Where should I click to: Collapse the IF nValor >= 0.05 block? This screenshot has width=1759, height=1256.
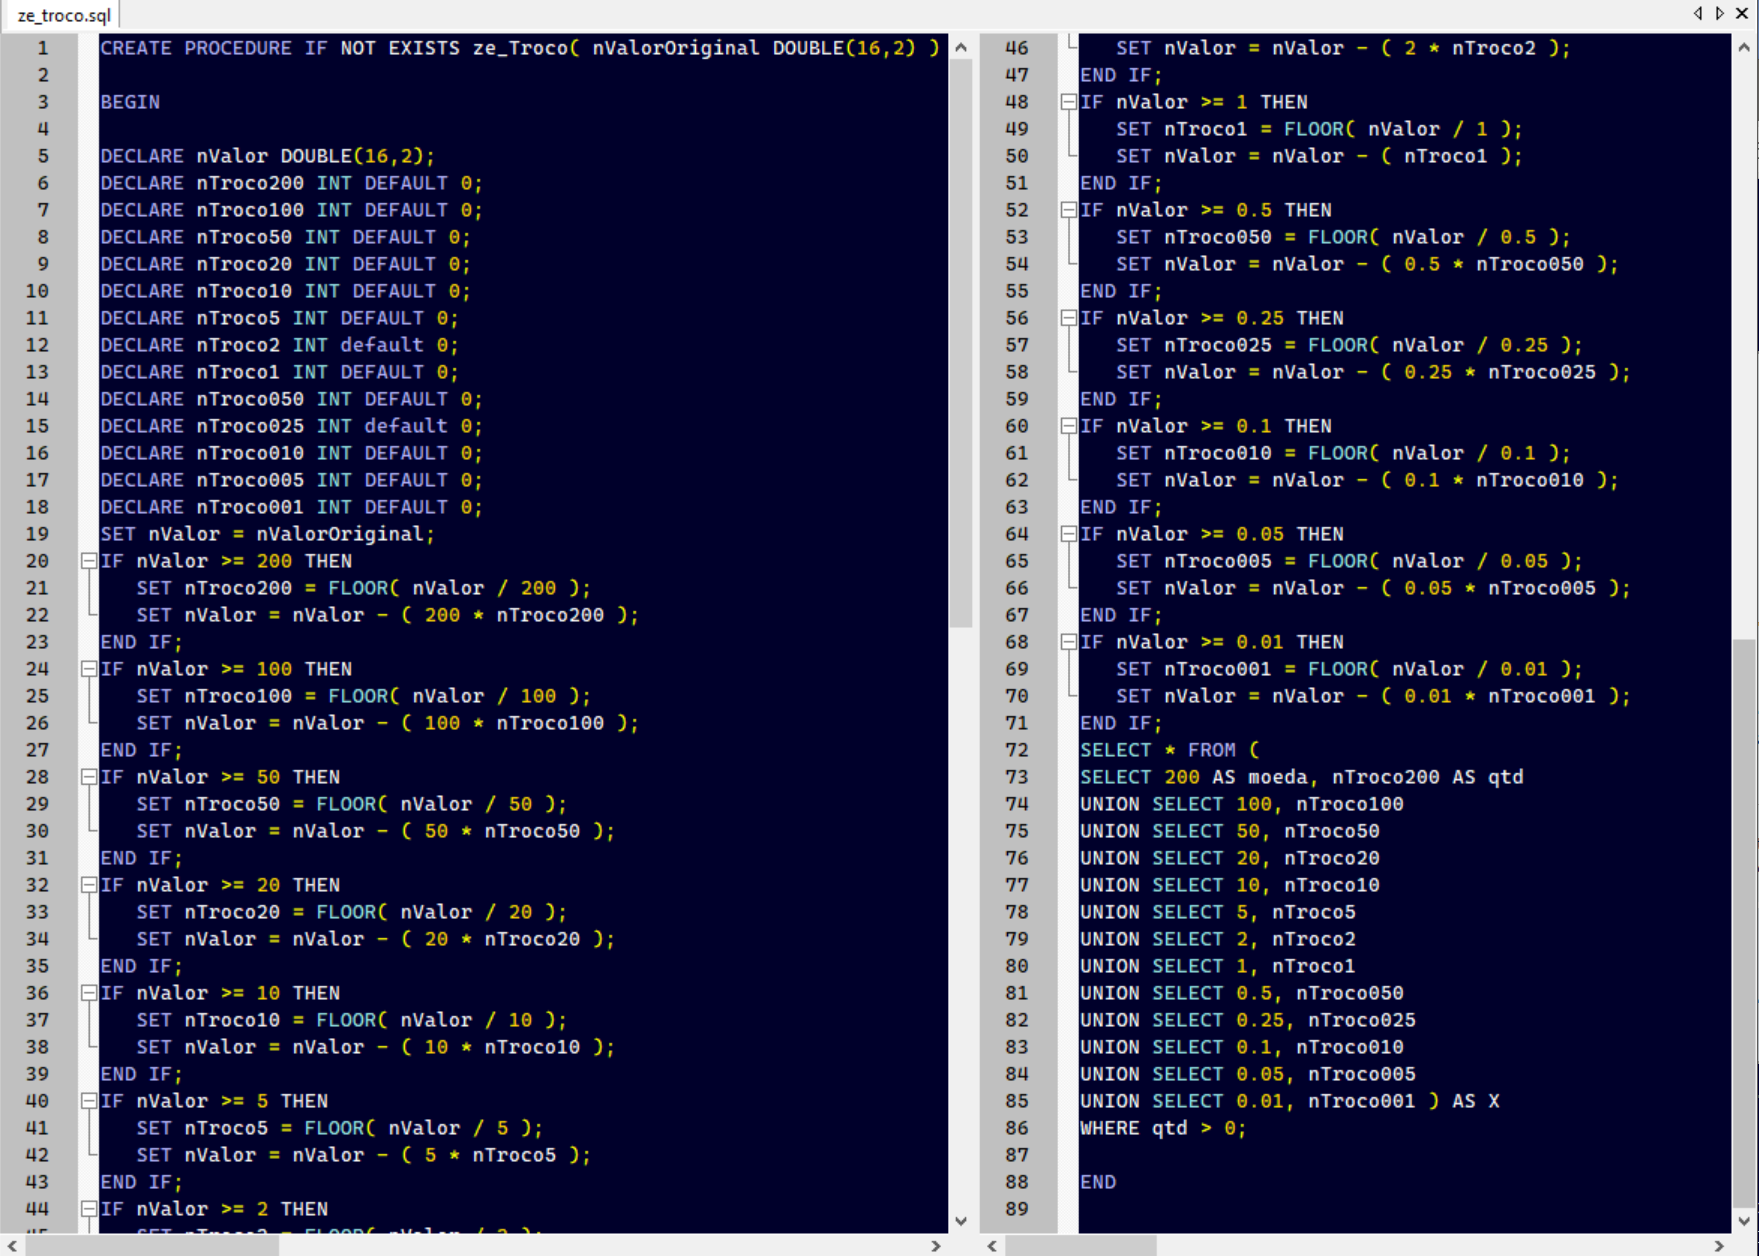click(1068, 534)
